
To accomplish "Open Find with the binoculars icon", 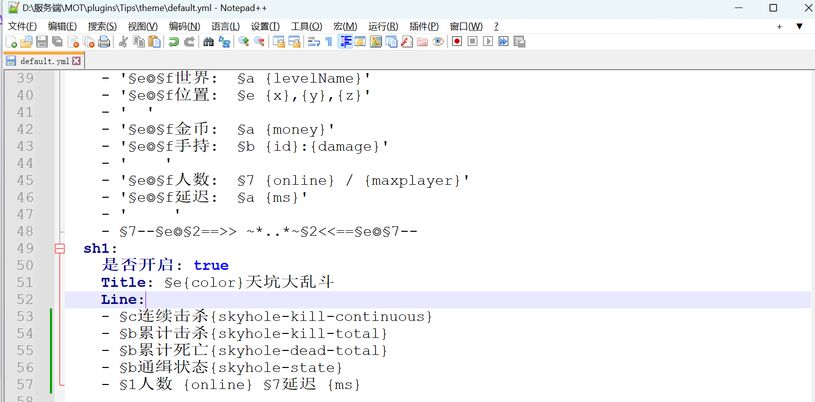I will (208, 42).
